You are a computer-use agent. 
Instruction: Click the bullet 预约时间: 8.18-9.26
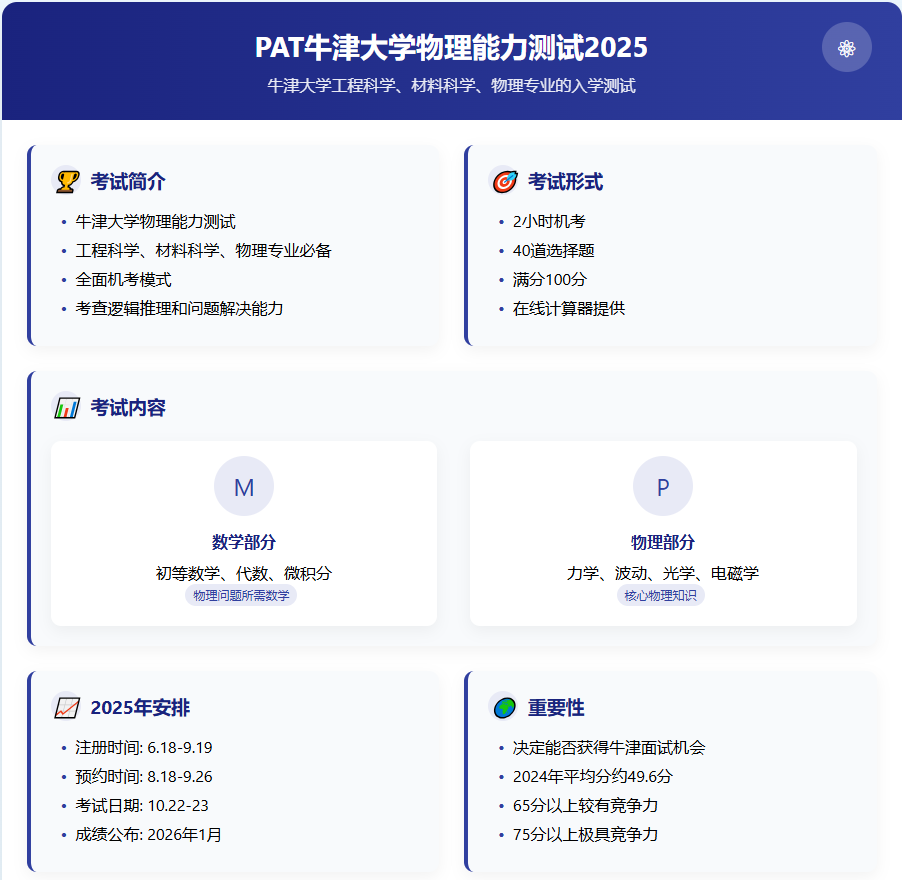[144, 776]
